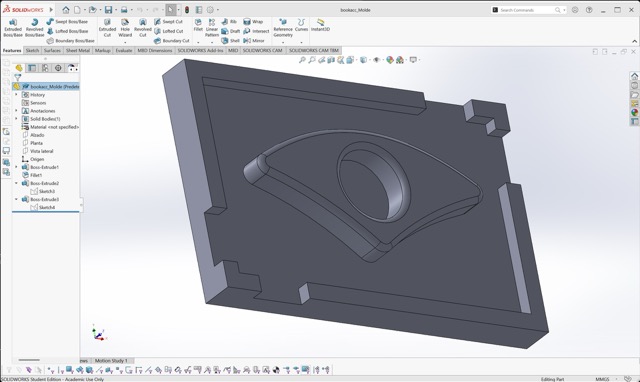Switch to the Surfaces ribbon tab
This screenshot has width=640, height=382.
tap(52, 51)
